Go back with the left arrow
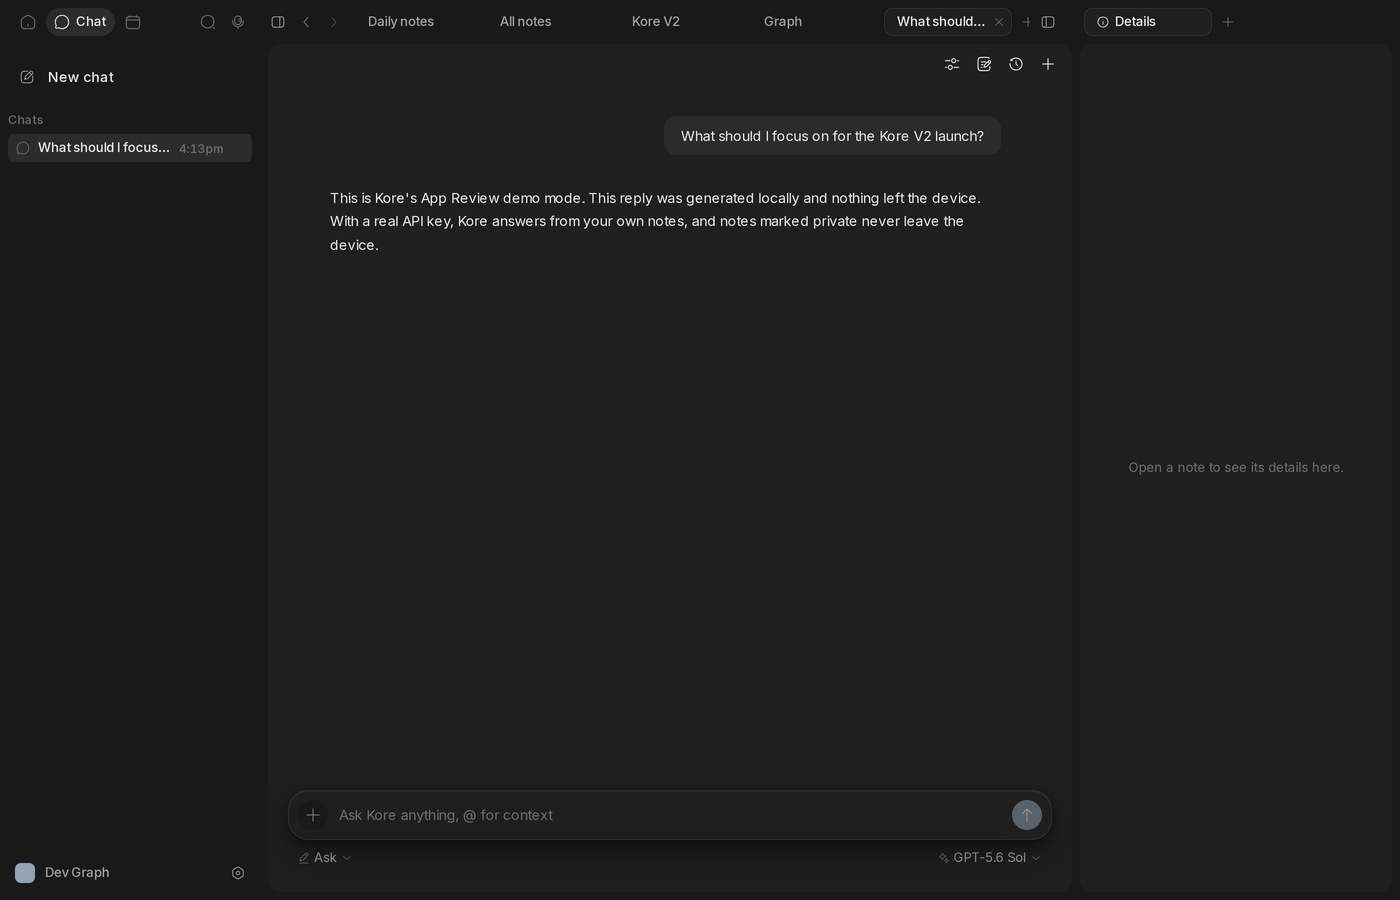The height and width of the screenshot is (900, 1400). pyautogui.click(x=306, y=22)
